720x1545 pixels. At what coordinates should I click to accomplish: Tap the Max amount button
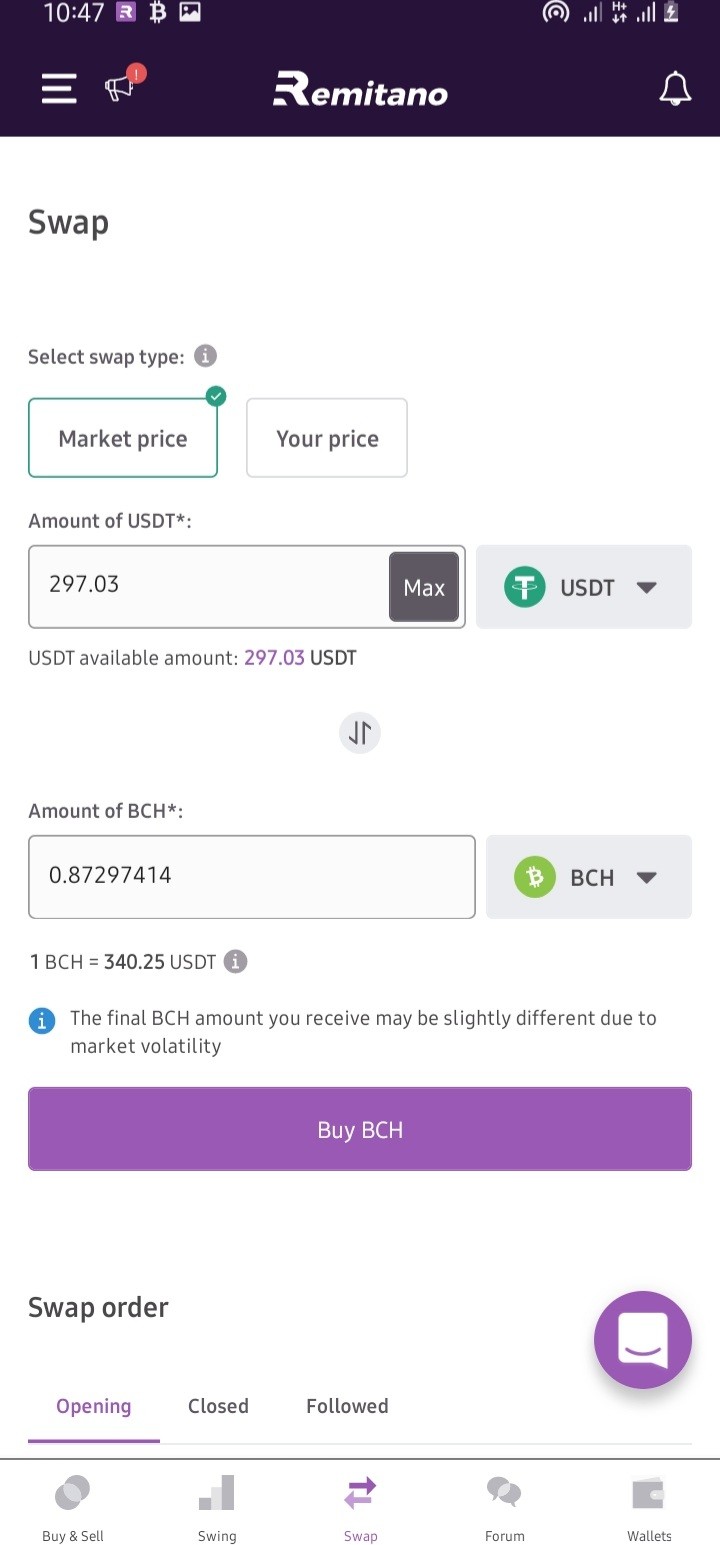(424, 587)
